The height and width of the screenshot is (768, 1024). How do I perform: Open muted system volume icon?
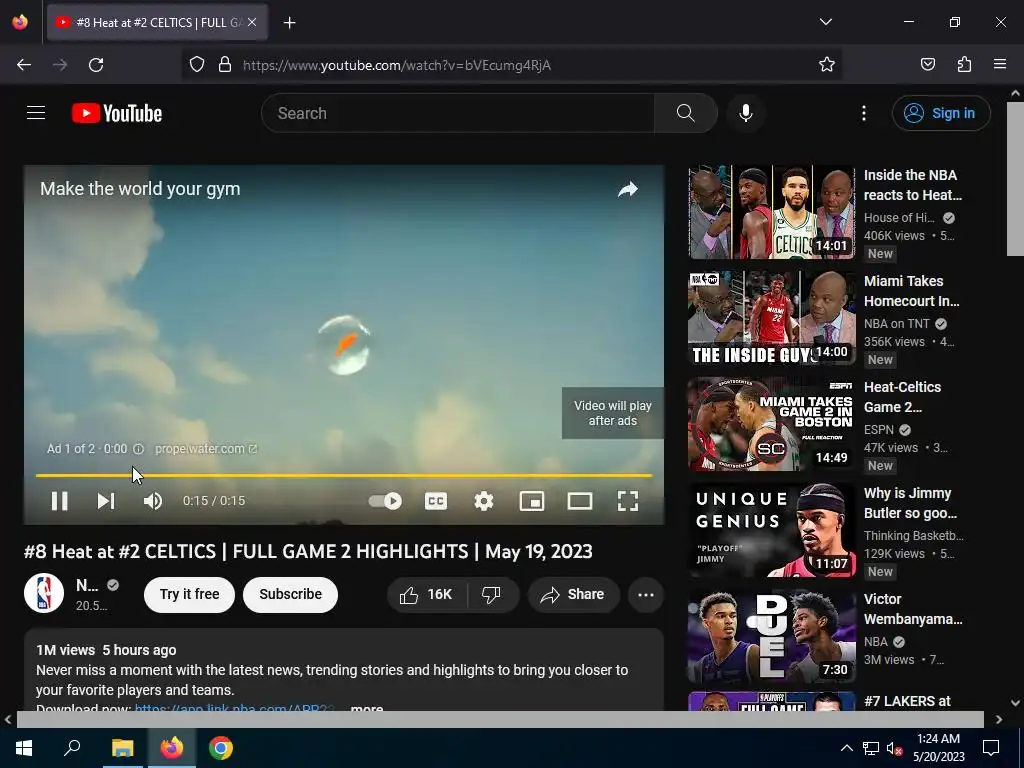[x=894, y=748]
